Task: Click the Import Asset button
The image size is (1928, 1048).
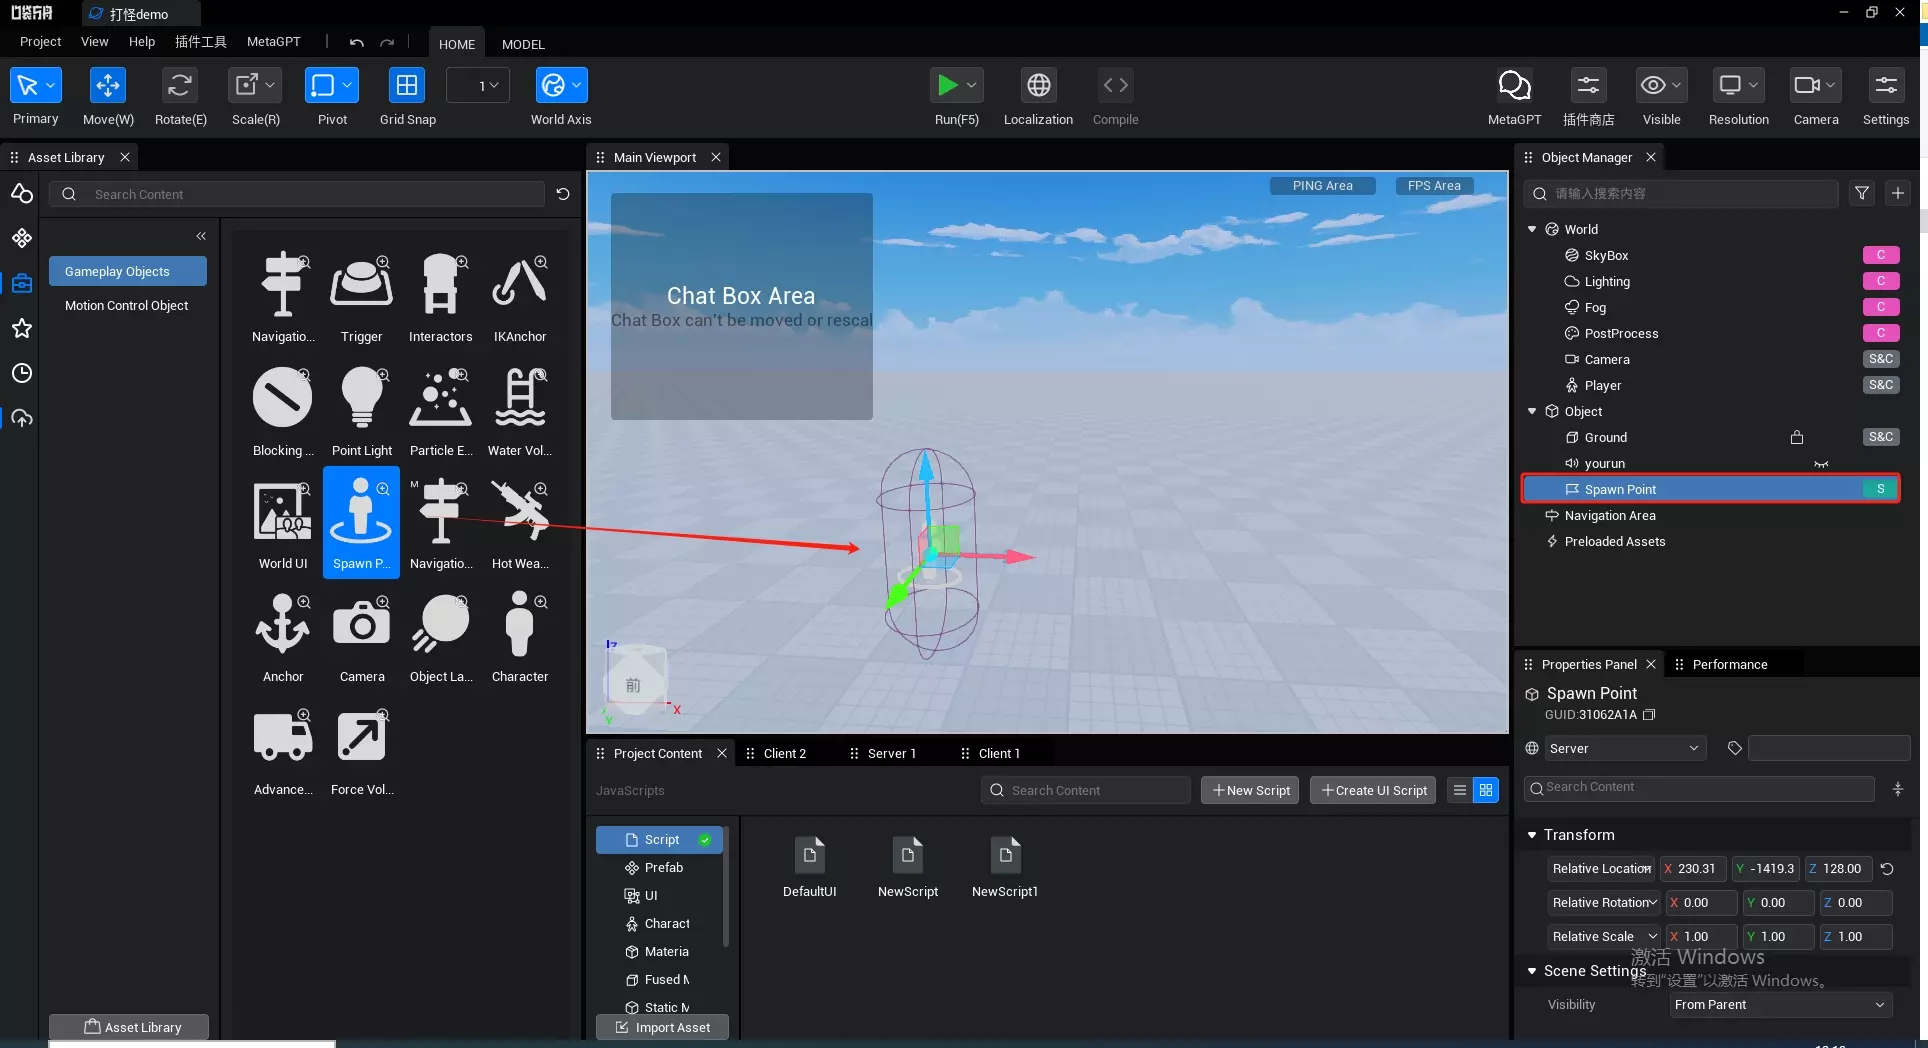Action: 662,1027
